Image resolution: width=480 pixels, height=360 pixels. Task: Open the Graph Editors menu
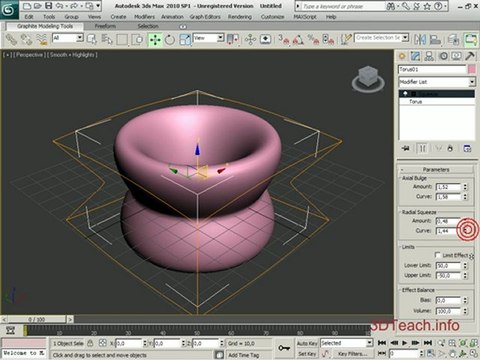(205, 17)
